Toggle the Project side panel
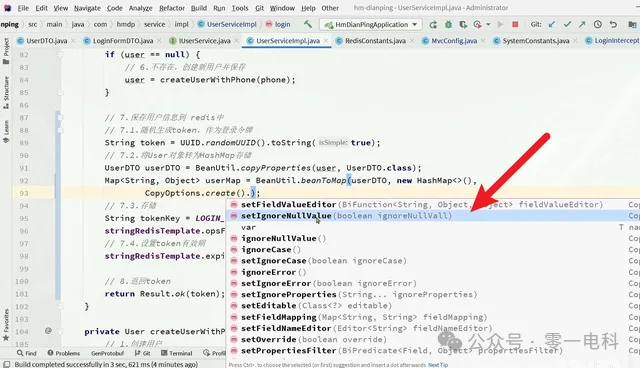The height and width of the screenshot is (368, 640). pos(6,51)
